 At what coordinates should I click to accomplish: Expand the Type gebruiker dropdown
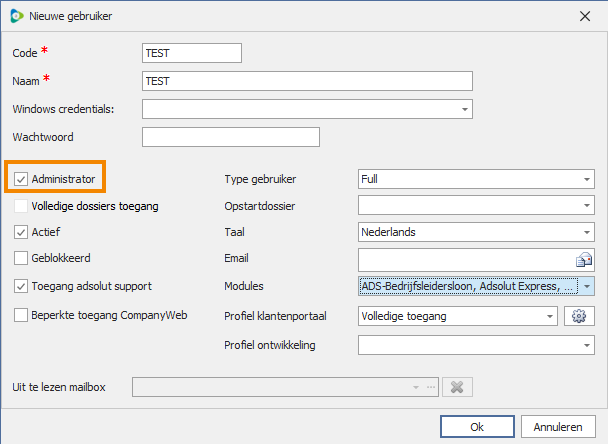tap(586, 180)
